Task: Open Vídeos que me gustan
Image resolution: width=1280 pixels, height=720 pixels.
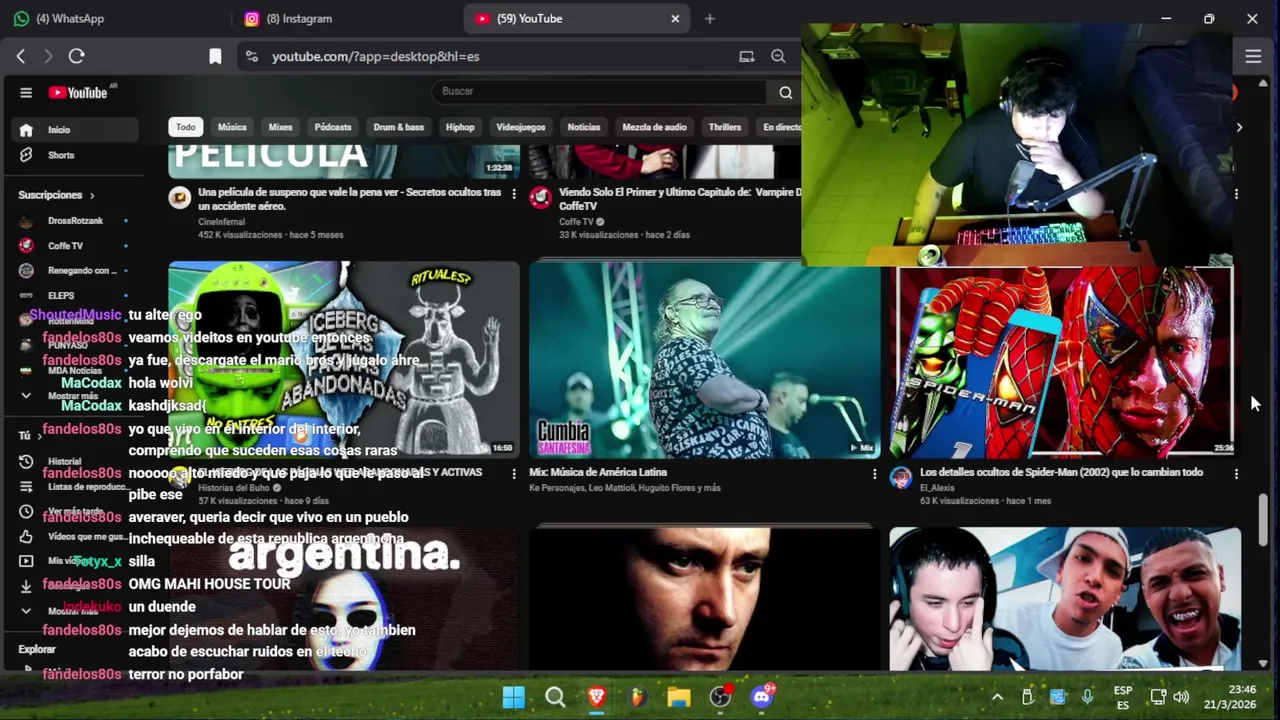Action: [x=75, y=537]
